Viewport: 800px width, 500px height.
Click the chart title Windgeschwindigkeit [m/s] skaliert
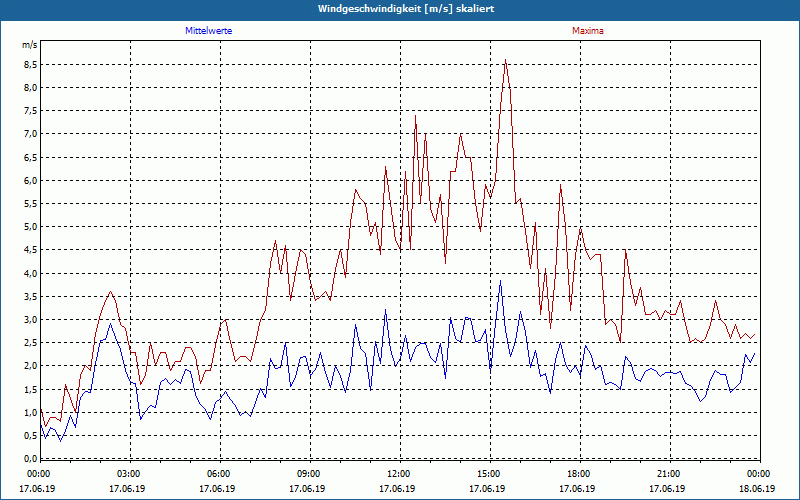coord(406,9)
